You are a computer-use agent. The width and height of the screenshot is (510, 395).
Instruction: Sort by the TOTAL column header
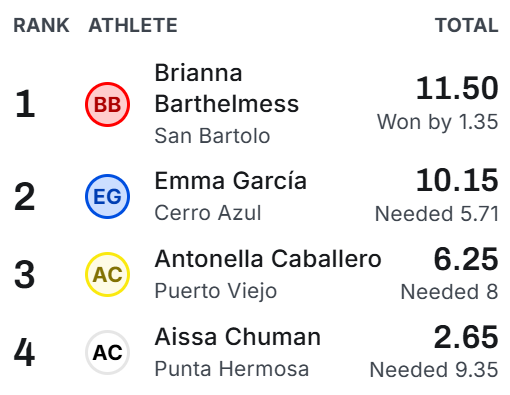(x=466, y=25)
